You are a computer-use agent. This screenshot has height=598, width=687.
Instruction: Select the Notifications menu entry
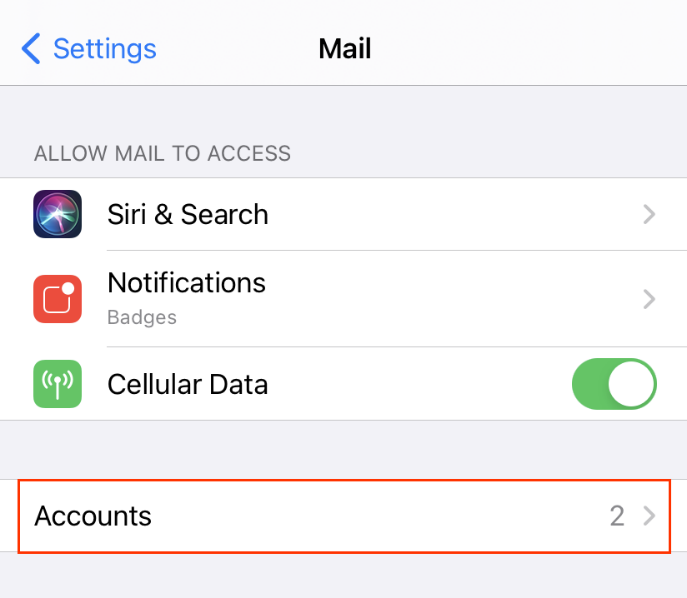(x=344, y=299)
